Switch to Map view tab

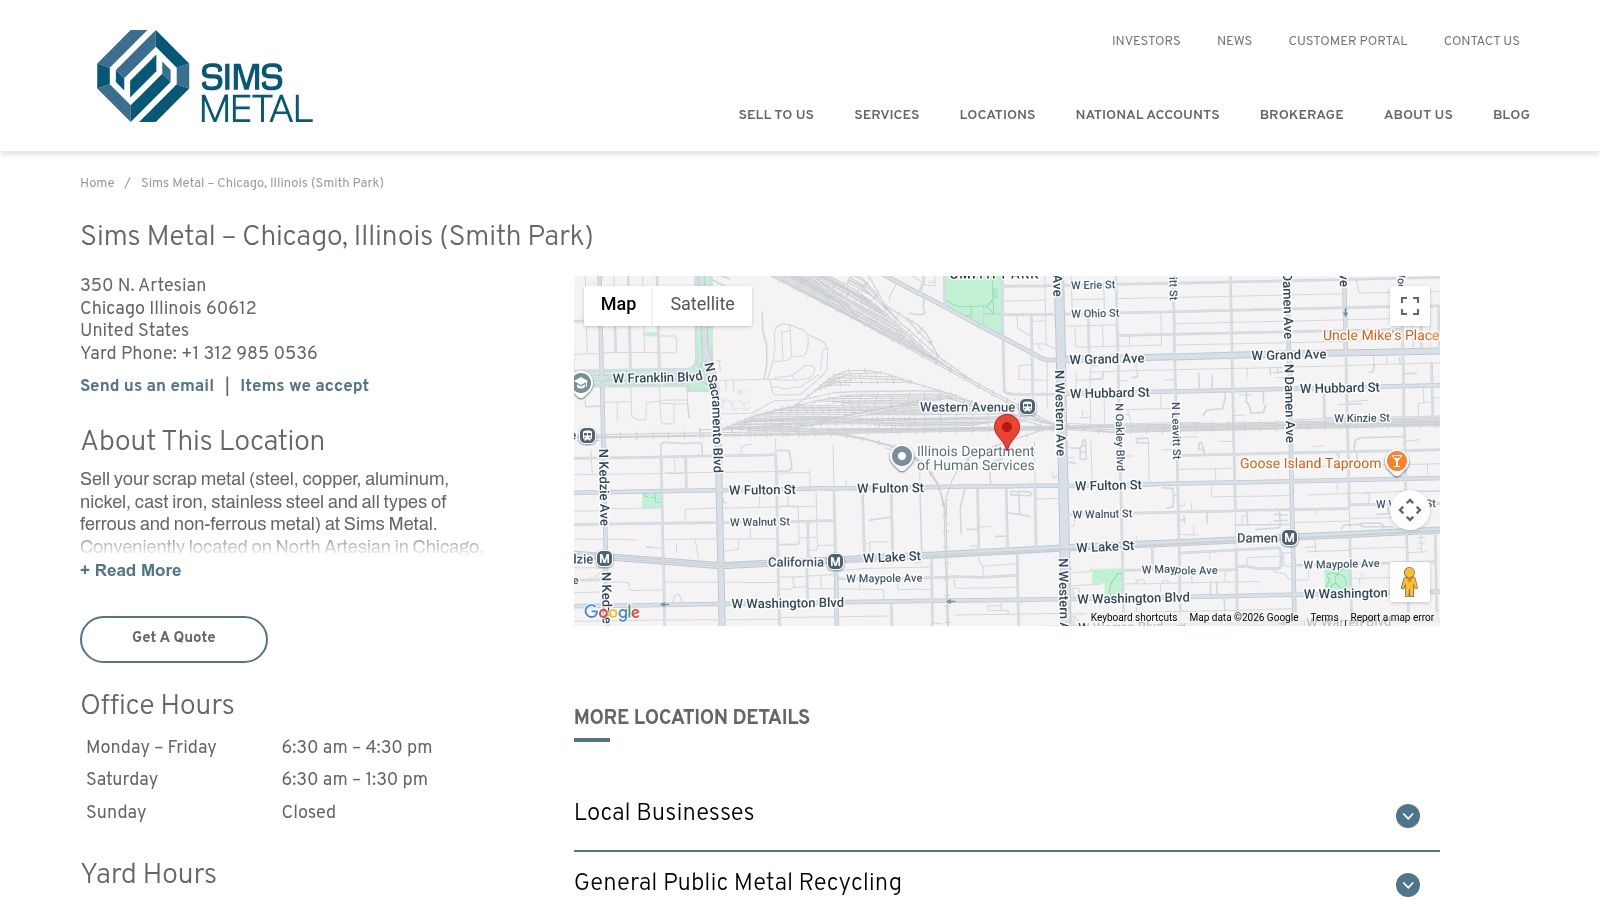pos(618,305)
